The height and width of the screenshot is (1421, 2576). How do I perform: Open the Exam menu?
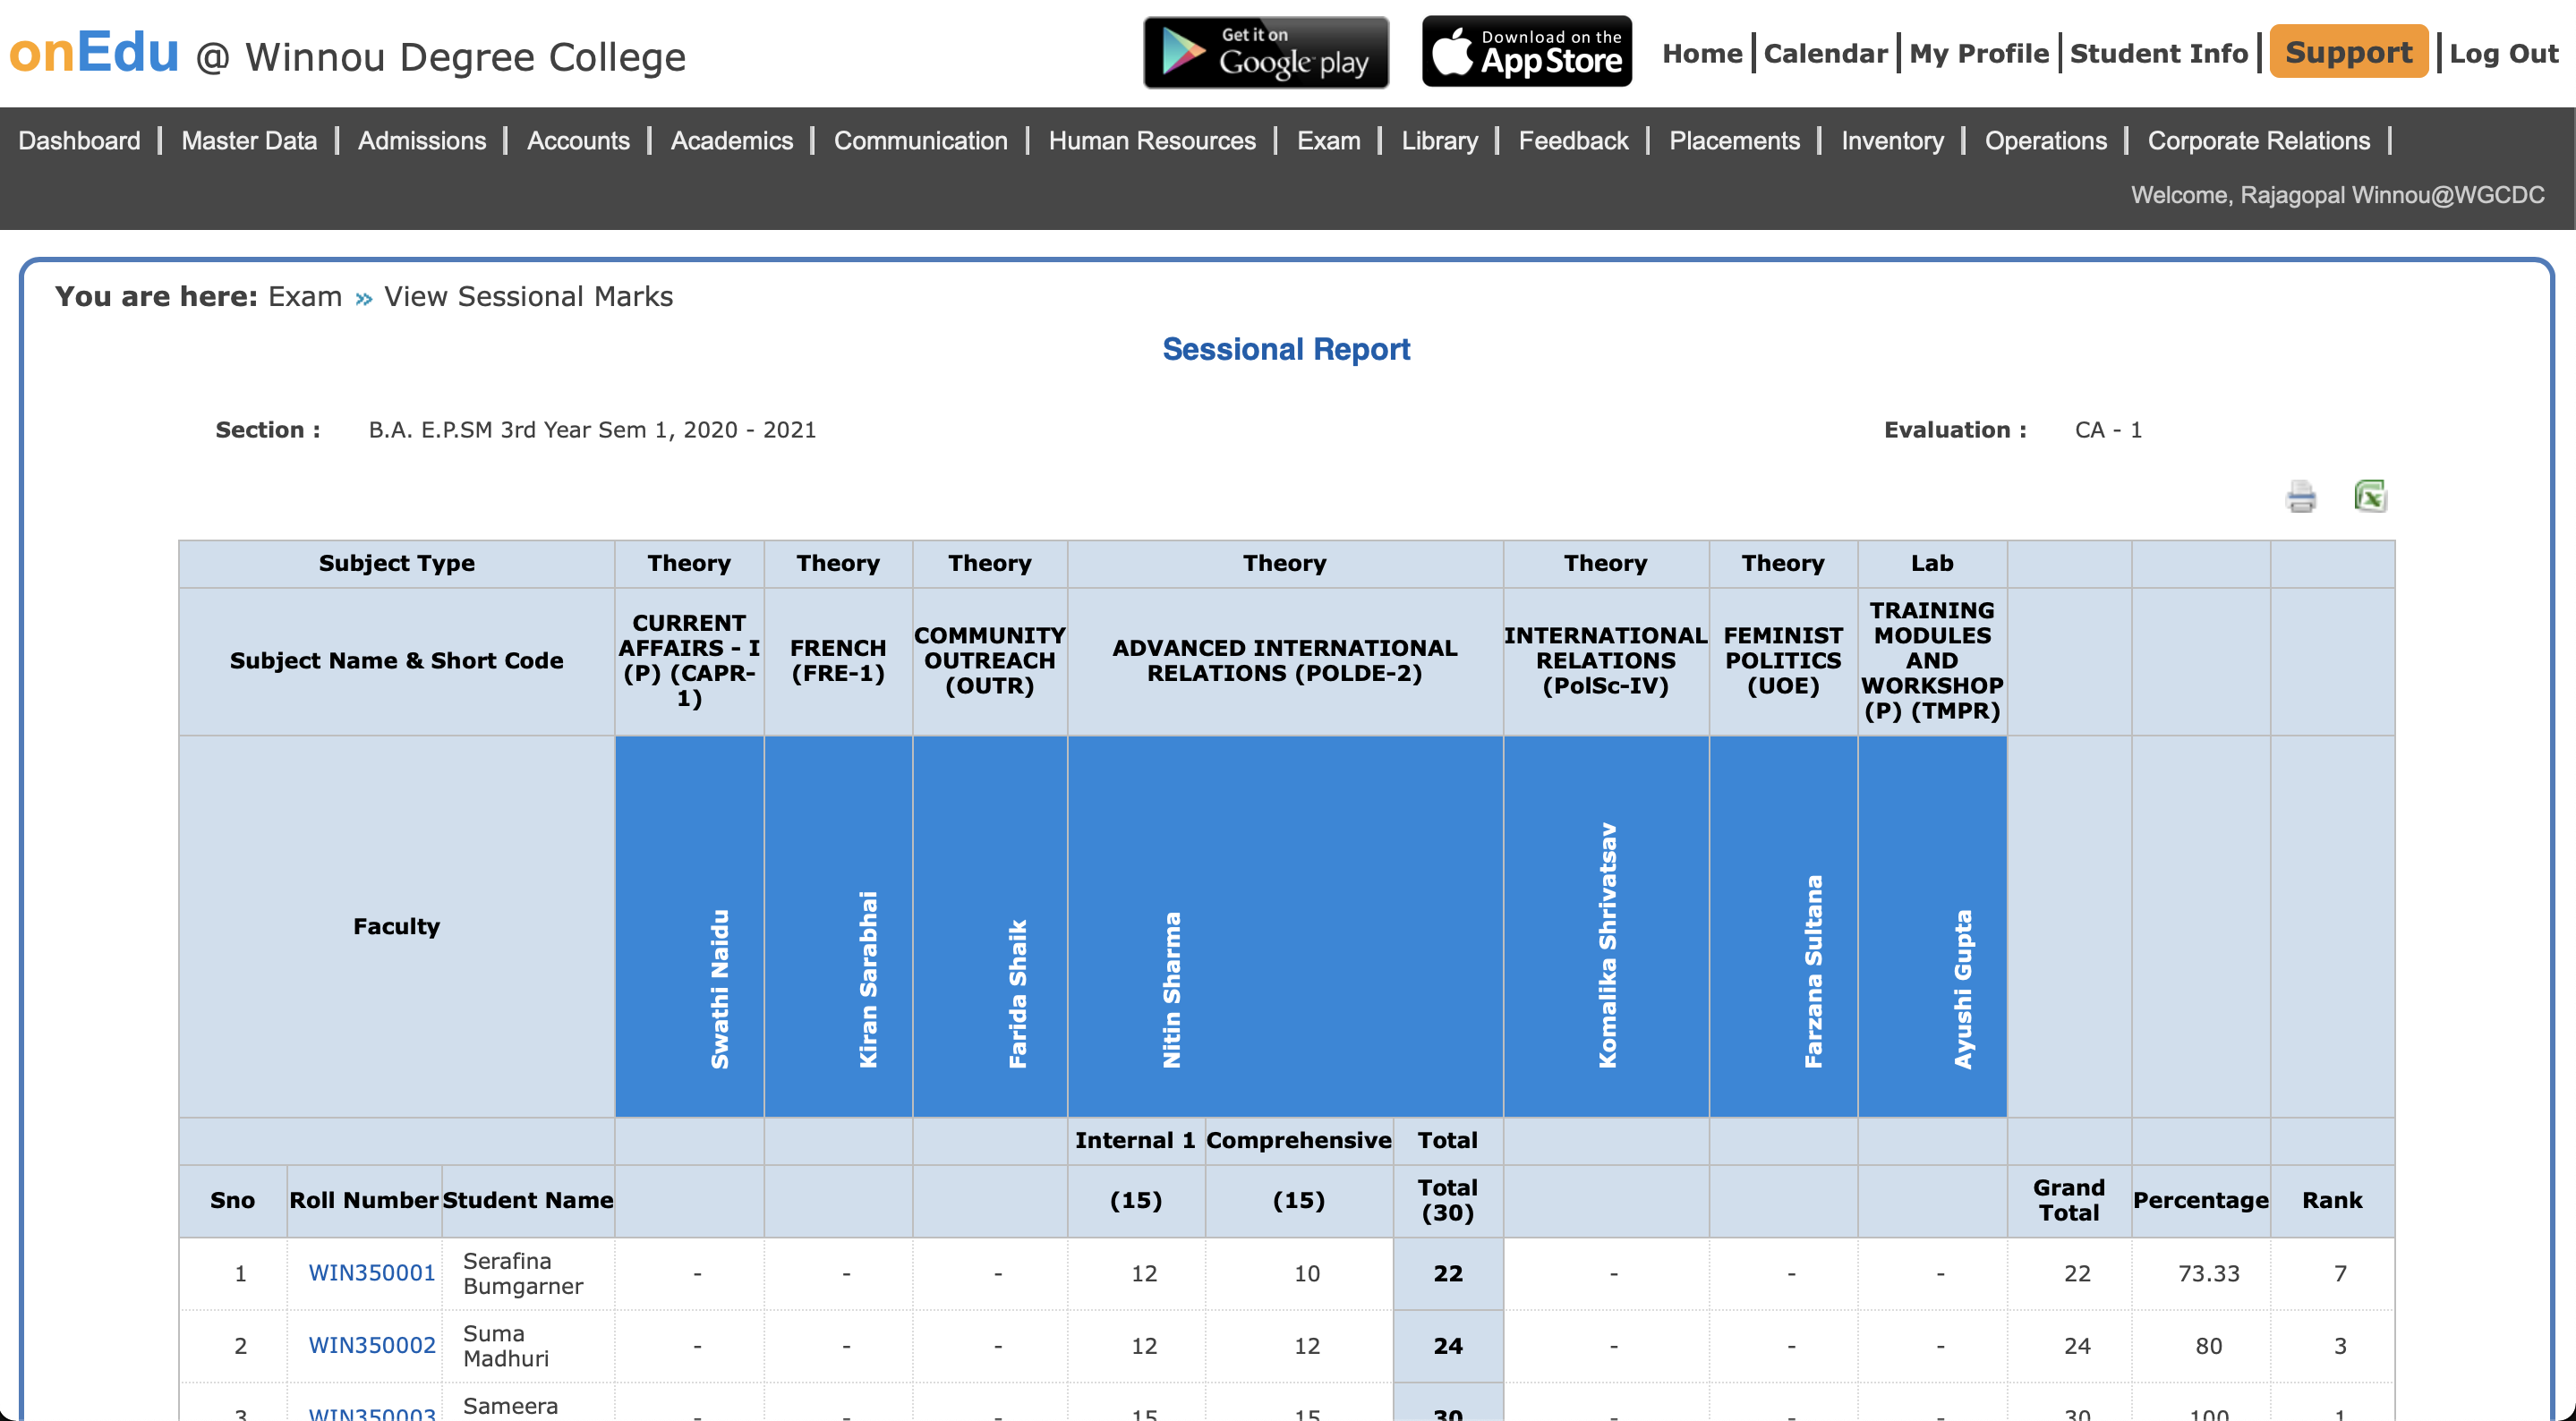1328,141
